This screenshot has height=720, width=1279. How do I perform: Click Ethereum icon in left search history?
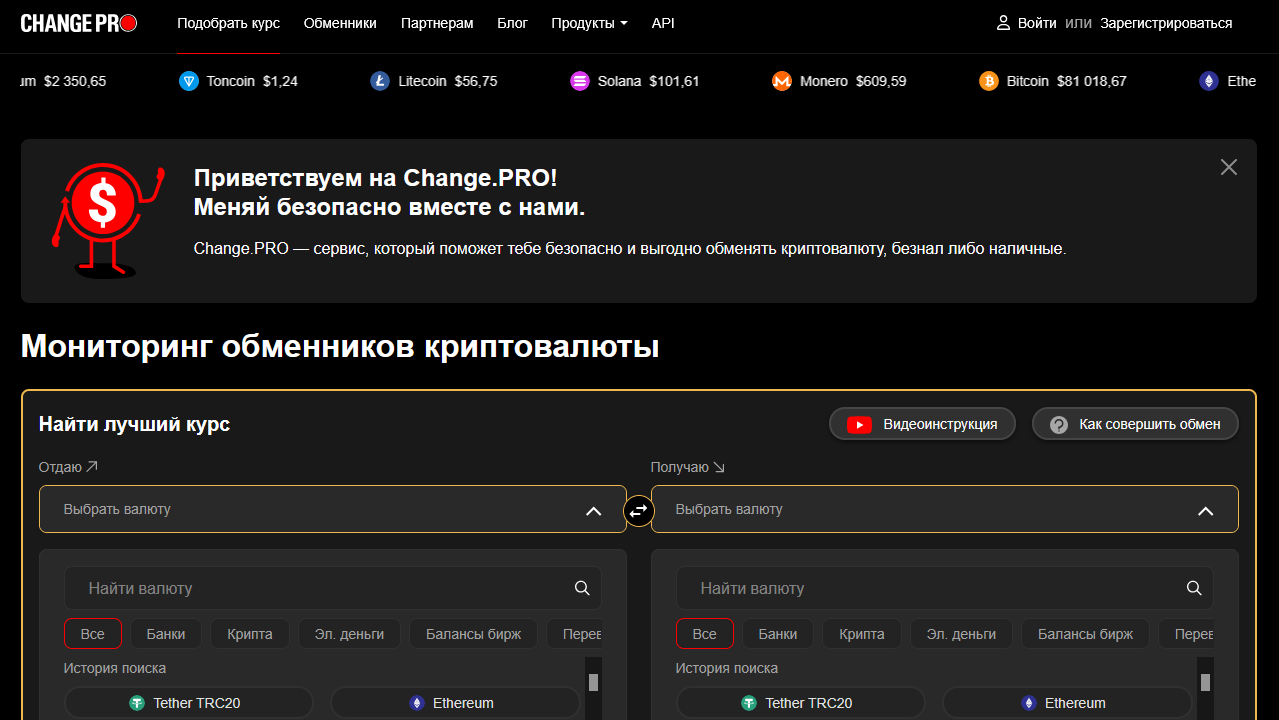tap(417, 703)
